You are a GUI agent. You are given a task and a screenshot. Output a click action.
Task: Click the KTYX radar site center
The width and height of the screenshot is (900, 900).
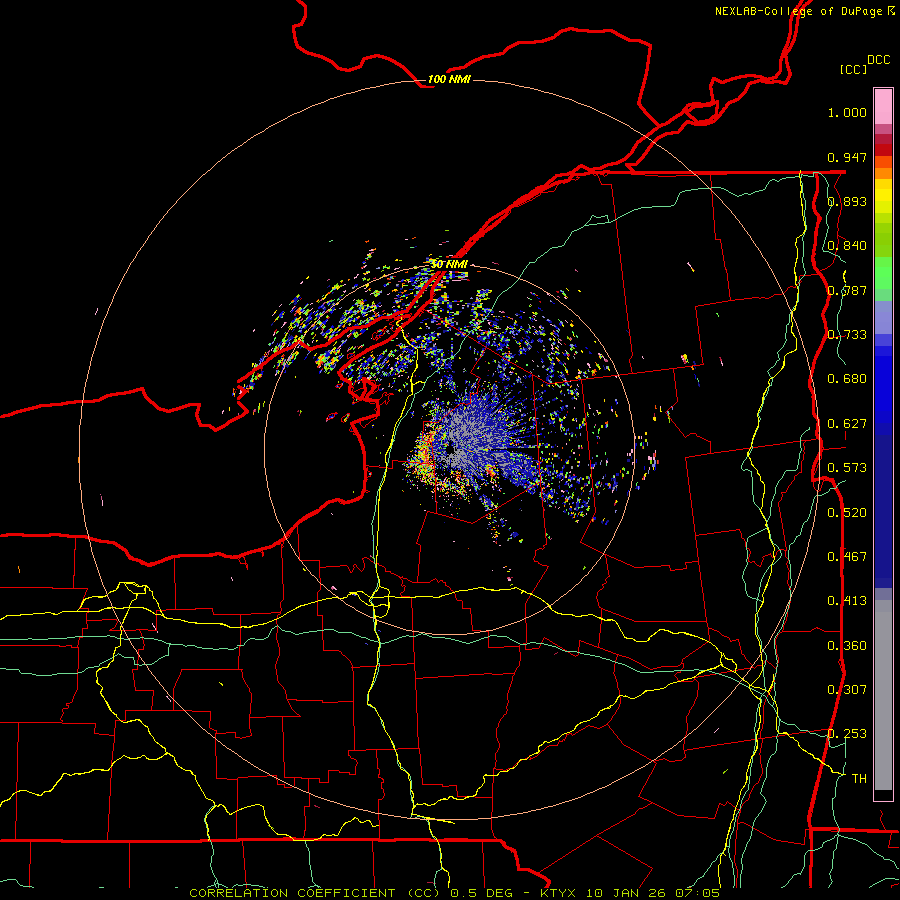click(x=451, y=451)
